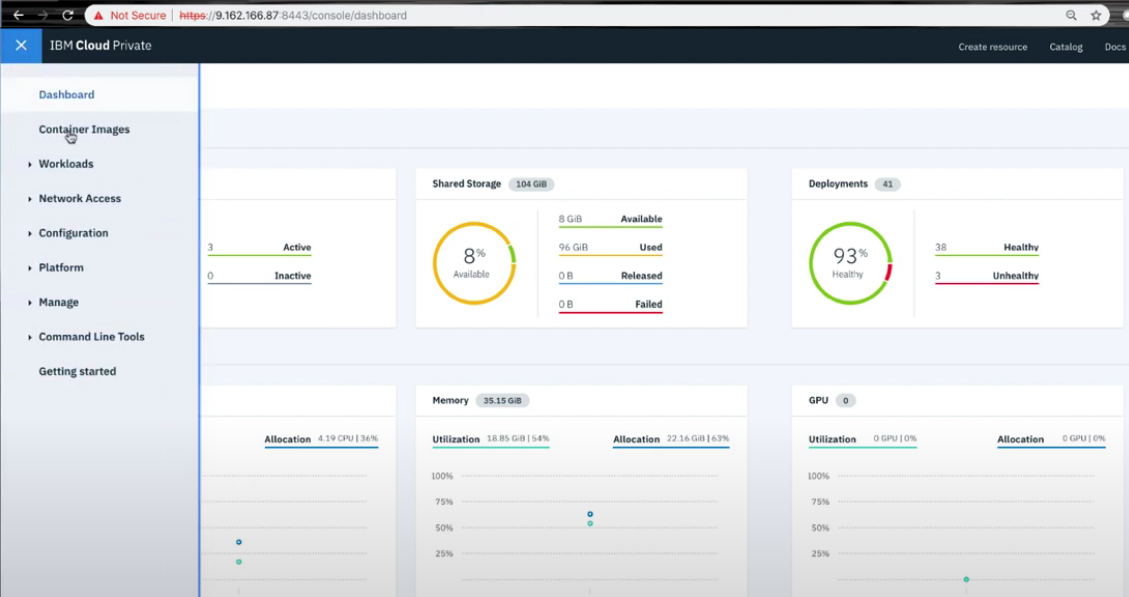Click the Active count label
Viewport: 1129px width, 597px height.
click(x=297, y=247)
